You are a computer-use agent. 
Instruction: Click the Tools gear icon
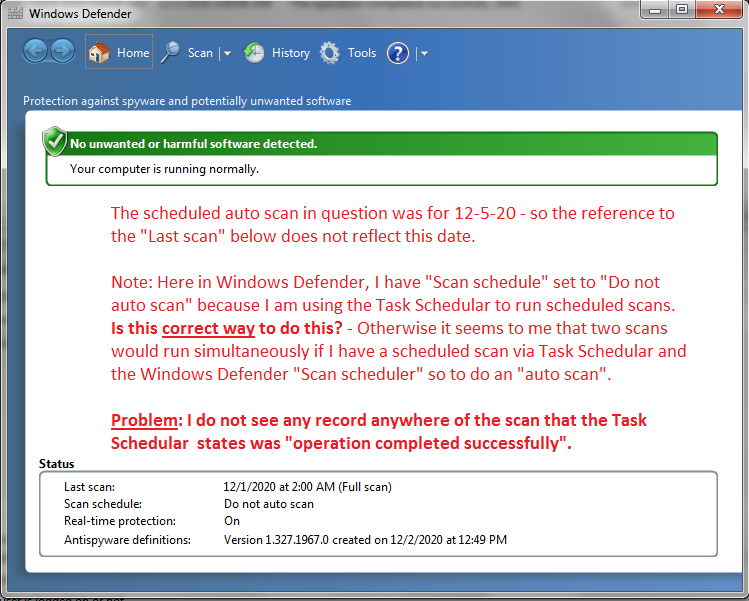[330, 53]
